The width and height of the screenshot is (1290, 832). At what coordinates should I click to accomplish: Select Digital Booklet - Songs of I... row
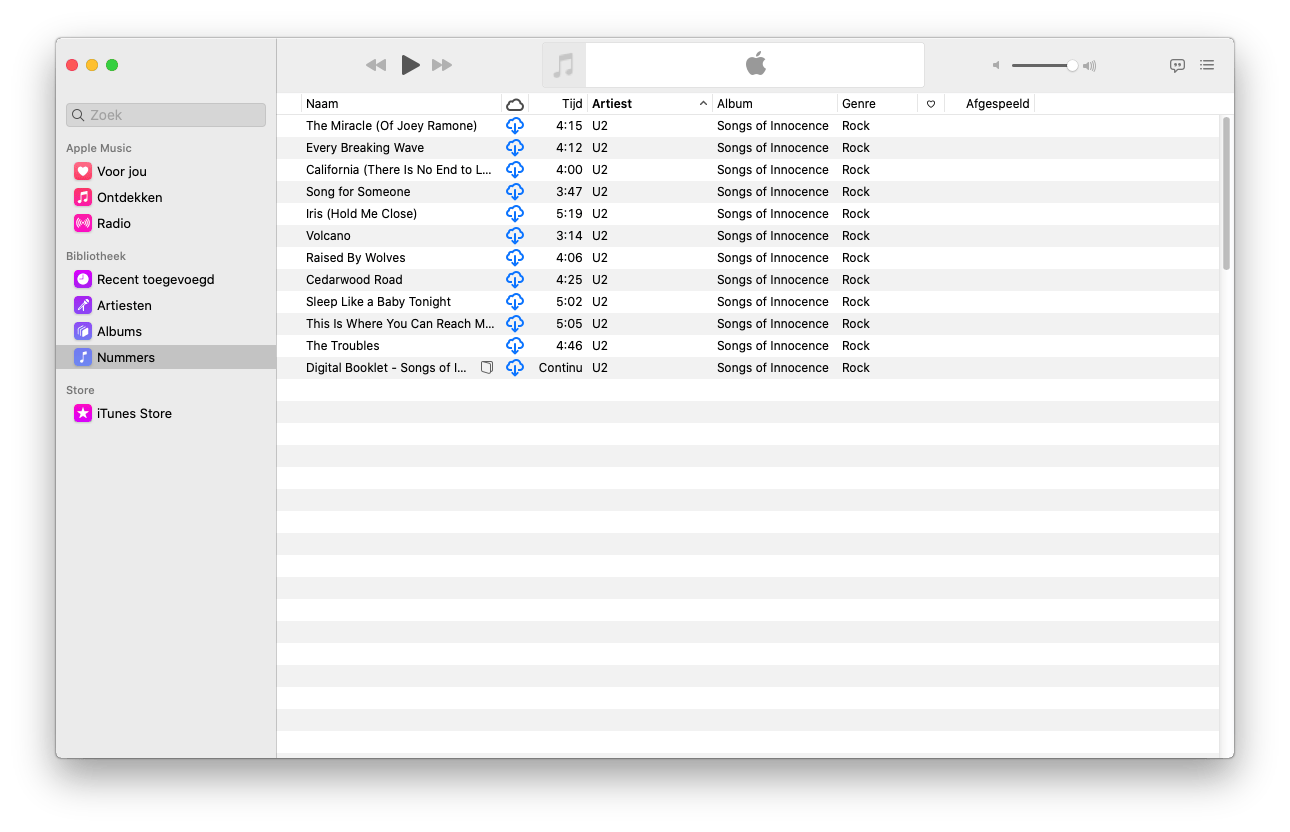(x=748, y=368)
